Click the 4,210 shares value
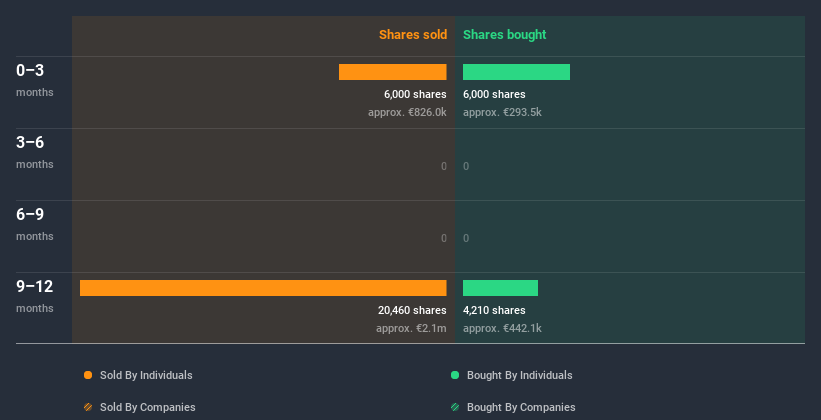This screenshot has width=821, height=420. tap(494, 310)
